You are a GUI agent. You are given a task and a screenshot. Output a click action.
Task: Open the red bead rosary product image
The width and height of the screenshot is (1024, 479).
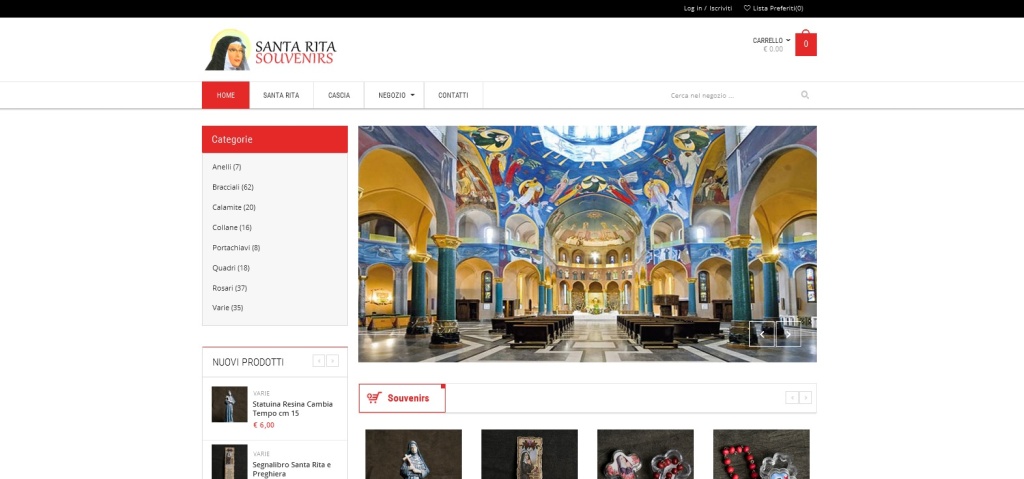point(761,454)
